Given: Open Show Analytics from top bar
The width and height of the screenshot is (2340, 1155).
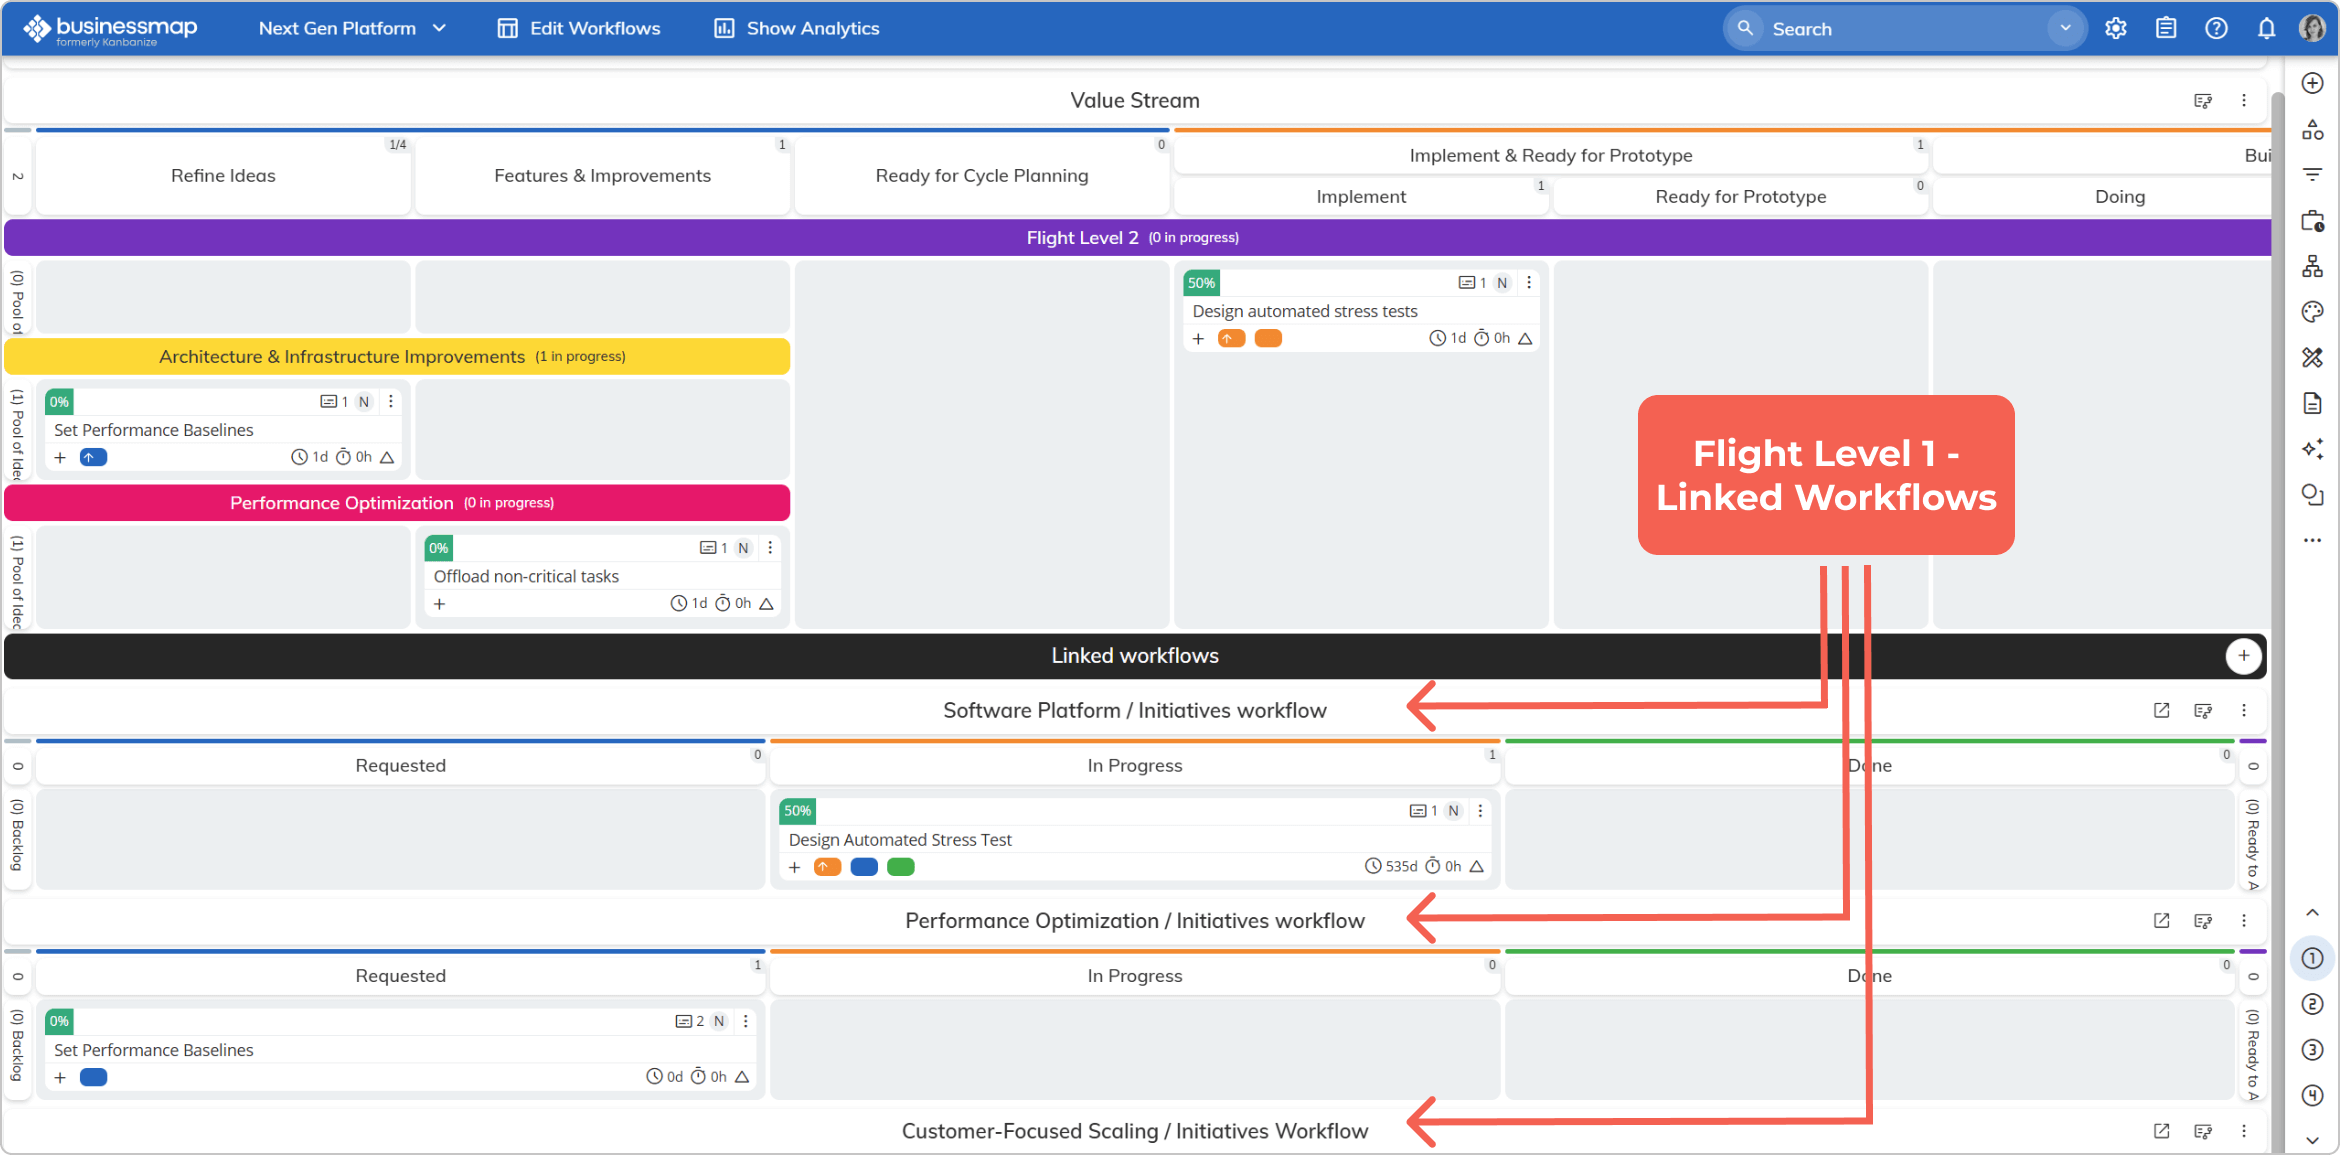Looking at the screenshot, I should pos(795,27).
